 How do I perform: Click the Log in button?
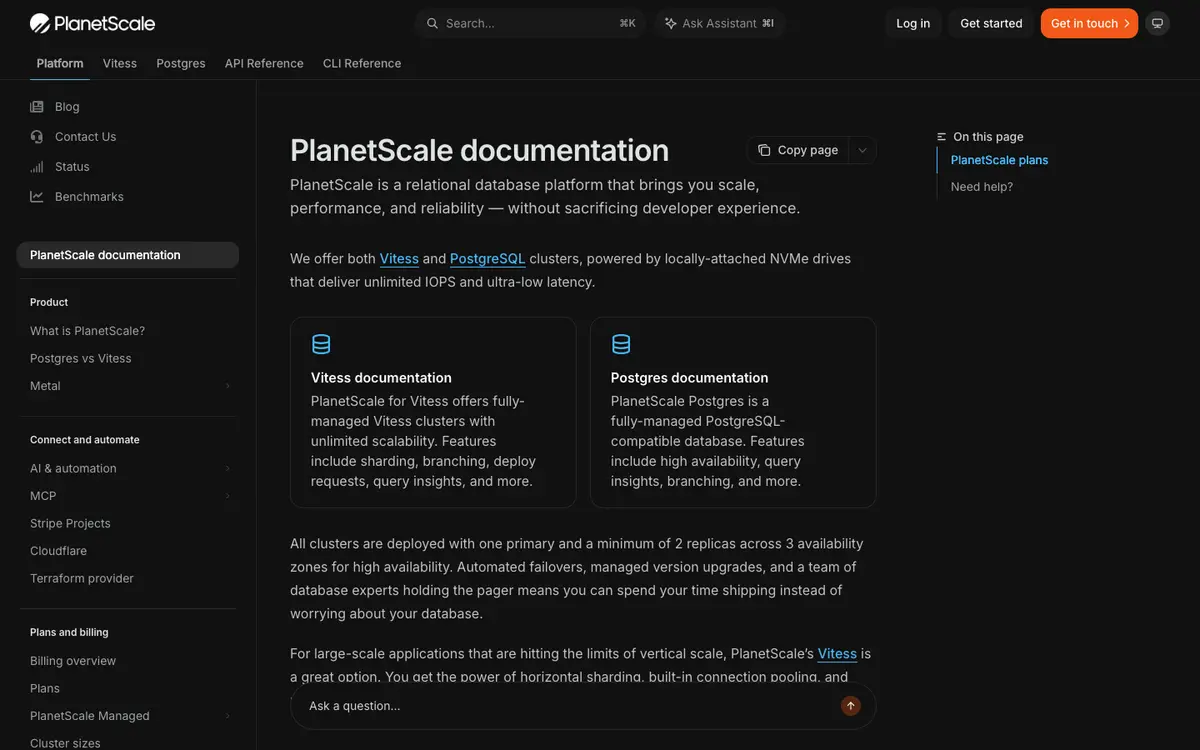913,23
